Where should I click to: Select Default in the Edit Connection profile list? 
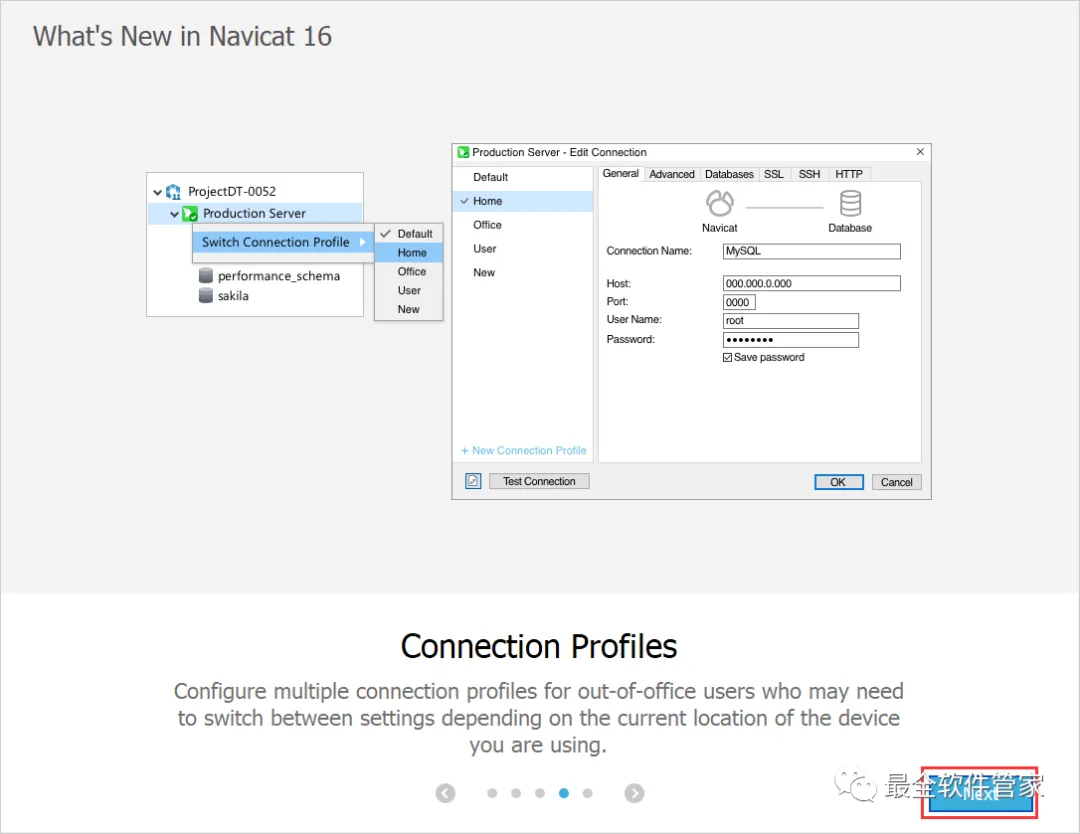(523, 177)
